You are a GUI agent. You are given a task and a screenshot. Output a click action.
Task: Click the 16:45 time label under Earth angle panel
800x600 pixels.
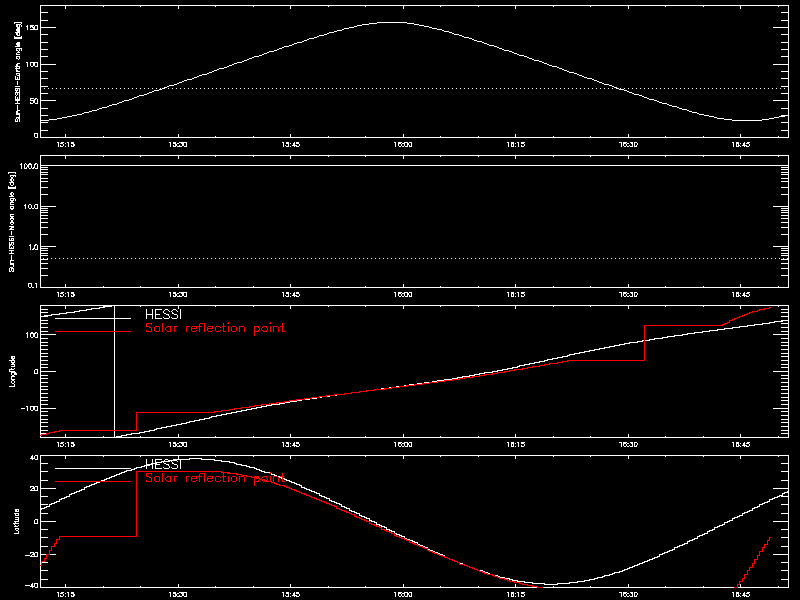tap(741, 145)
